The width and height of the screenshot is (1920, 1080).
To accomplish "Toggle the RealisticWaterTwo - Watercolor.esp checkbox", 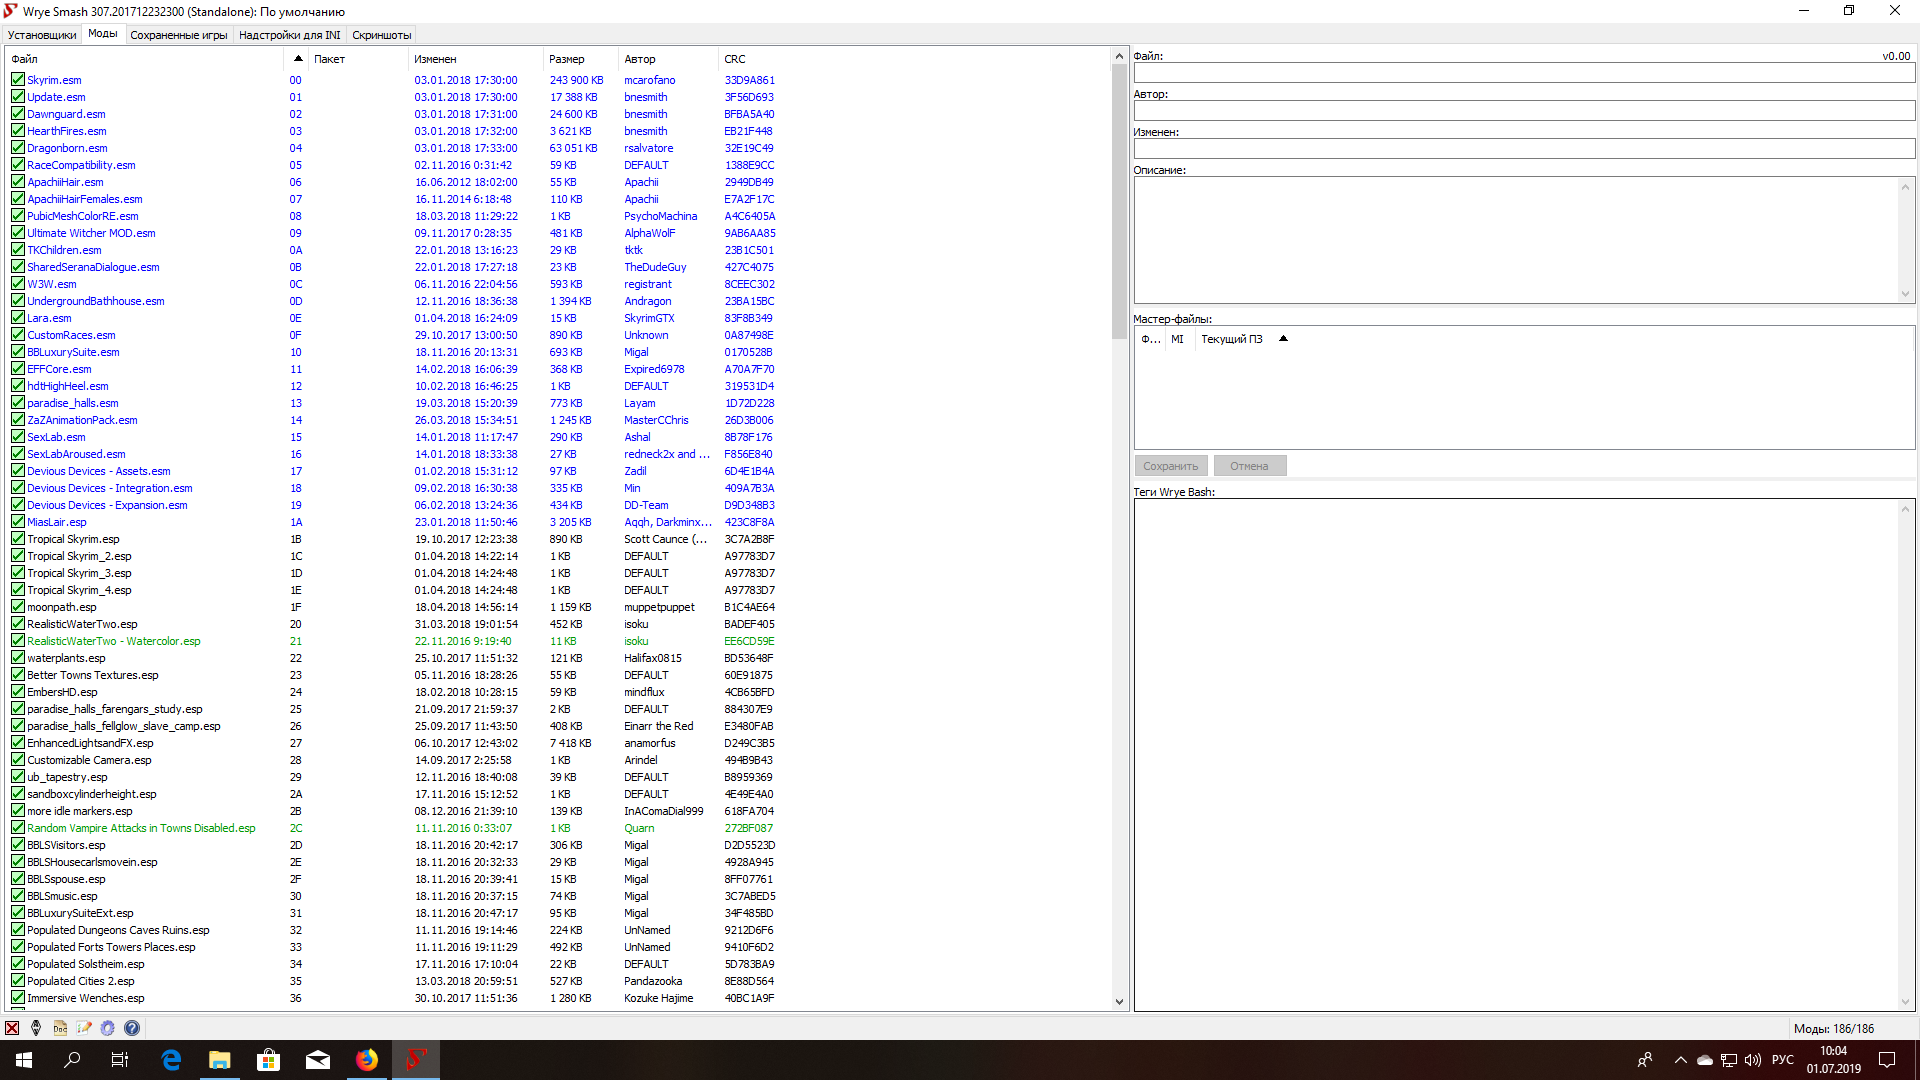I will (x=18, y=641).
